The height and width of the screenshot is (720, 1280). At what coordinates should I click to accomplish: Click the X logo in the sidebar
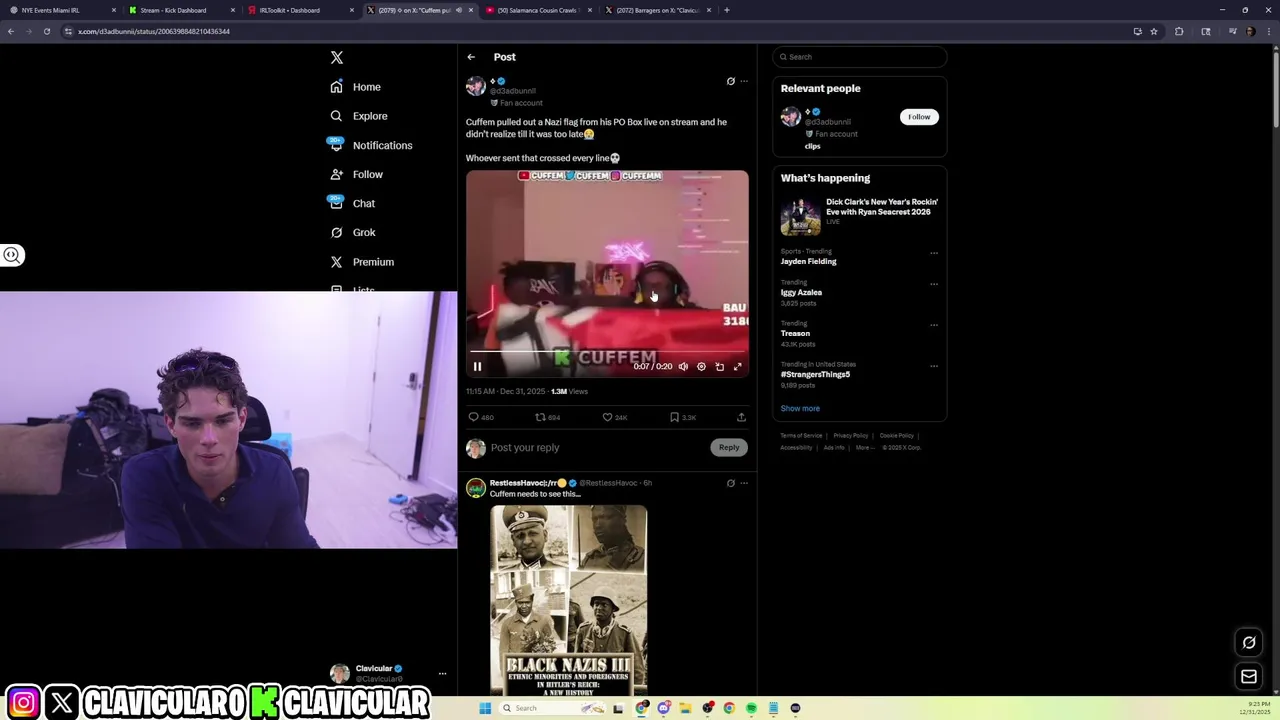(x=337, y=58)
